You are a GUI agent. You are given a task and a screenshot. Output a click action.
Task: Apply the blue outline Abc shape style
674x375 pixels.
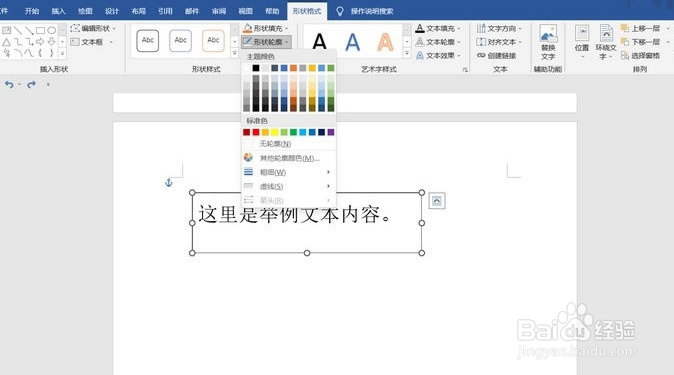181,40
